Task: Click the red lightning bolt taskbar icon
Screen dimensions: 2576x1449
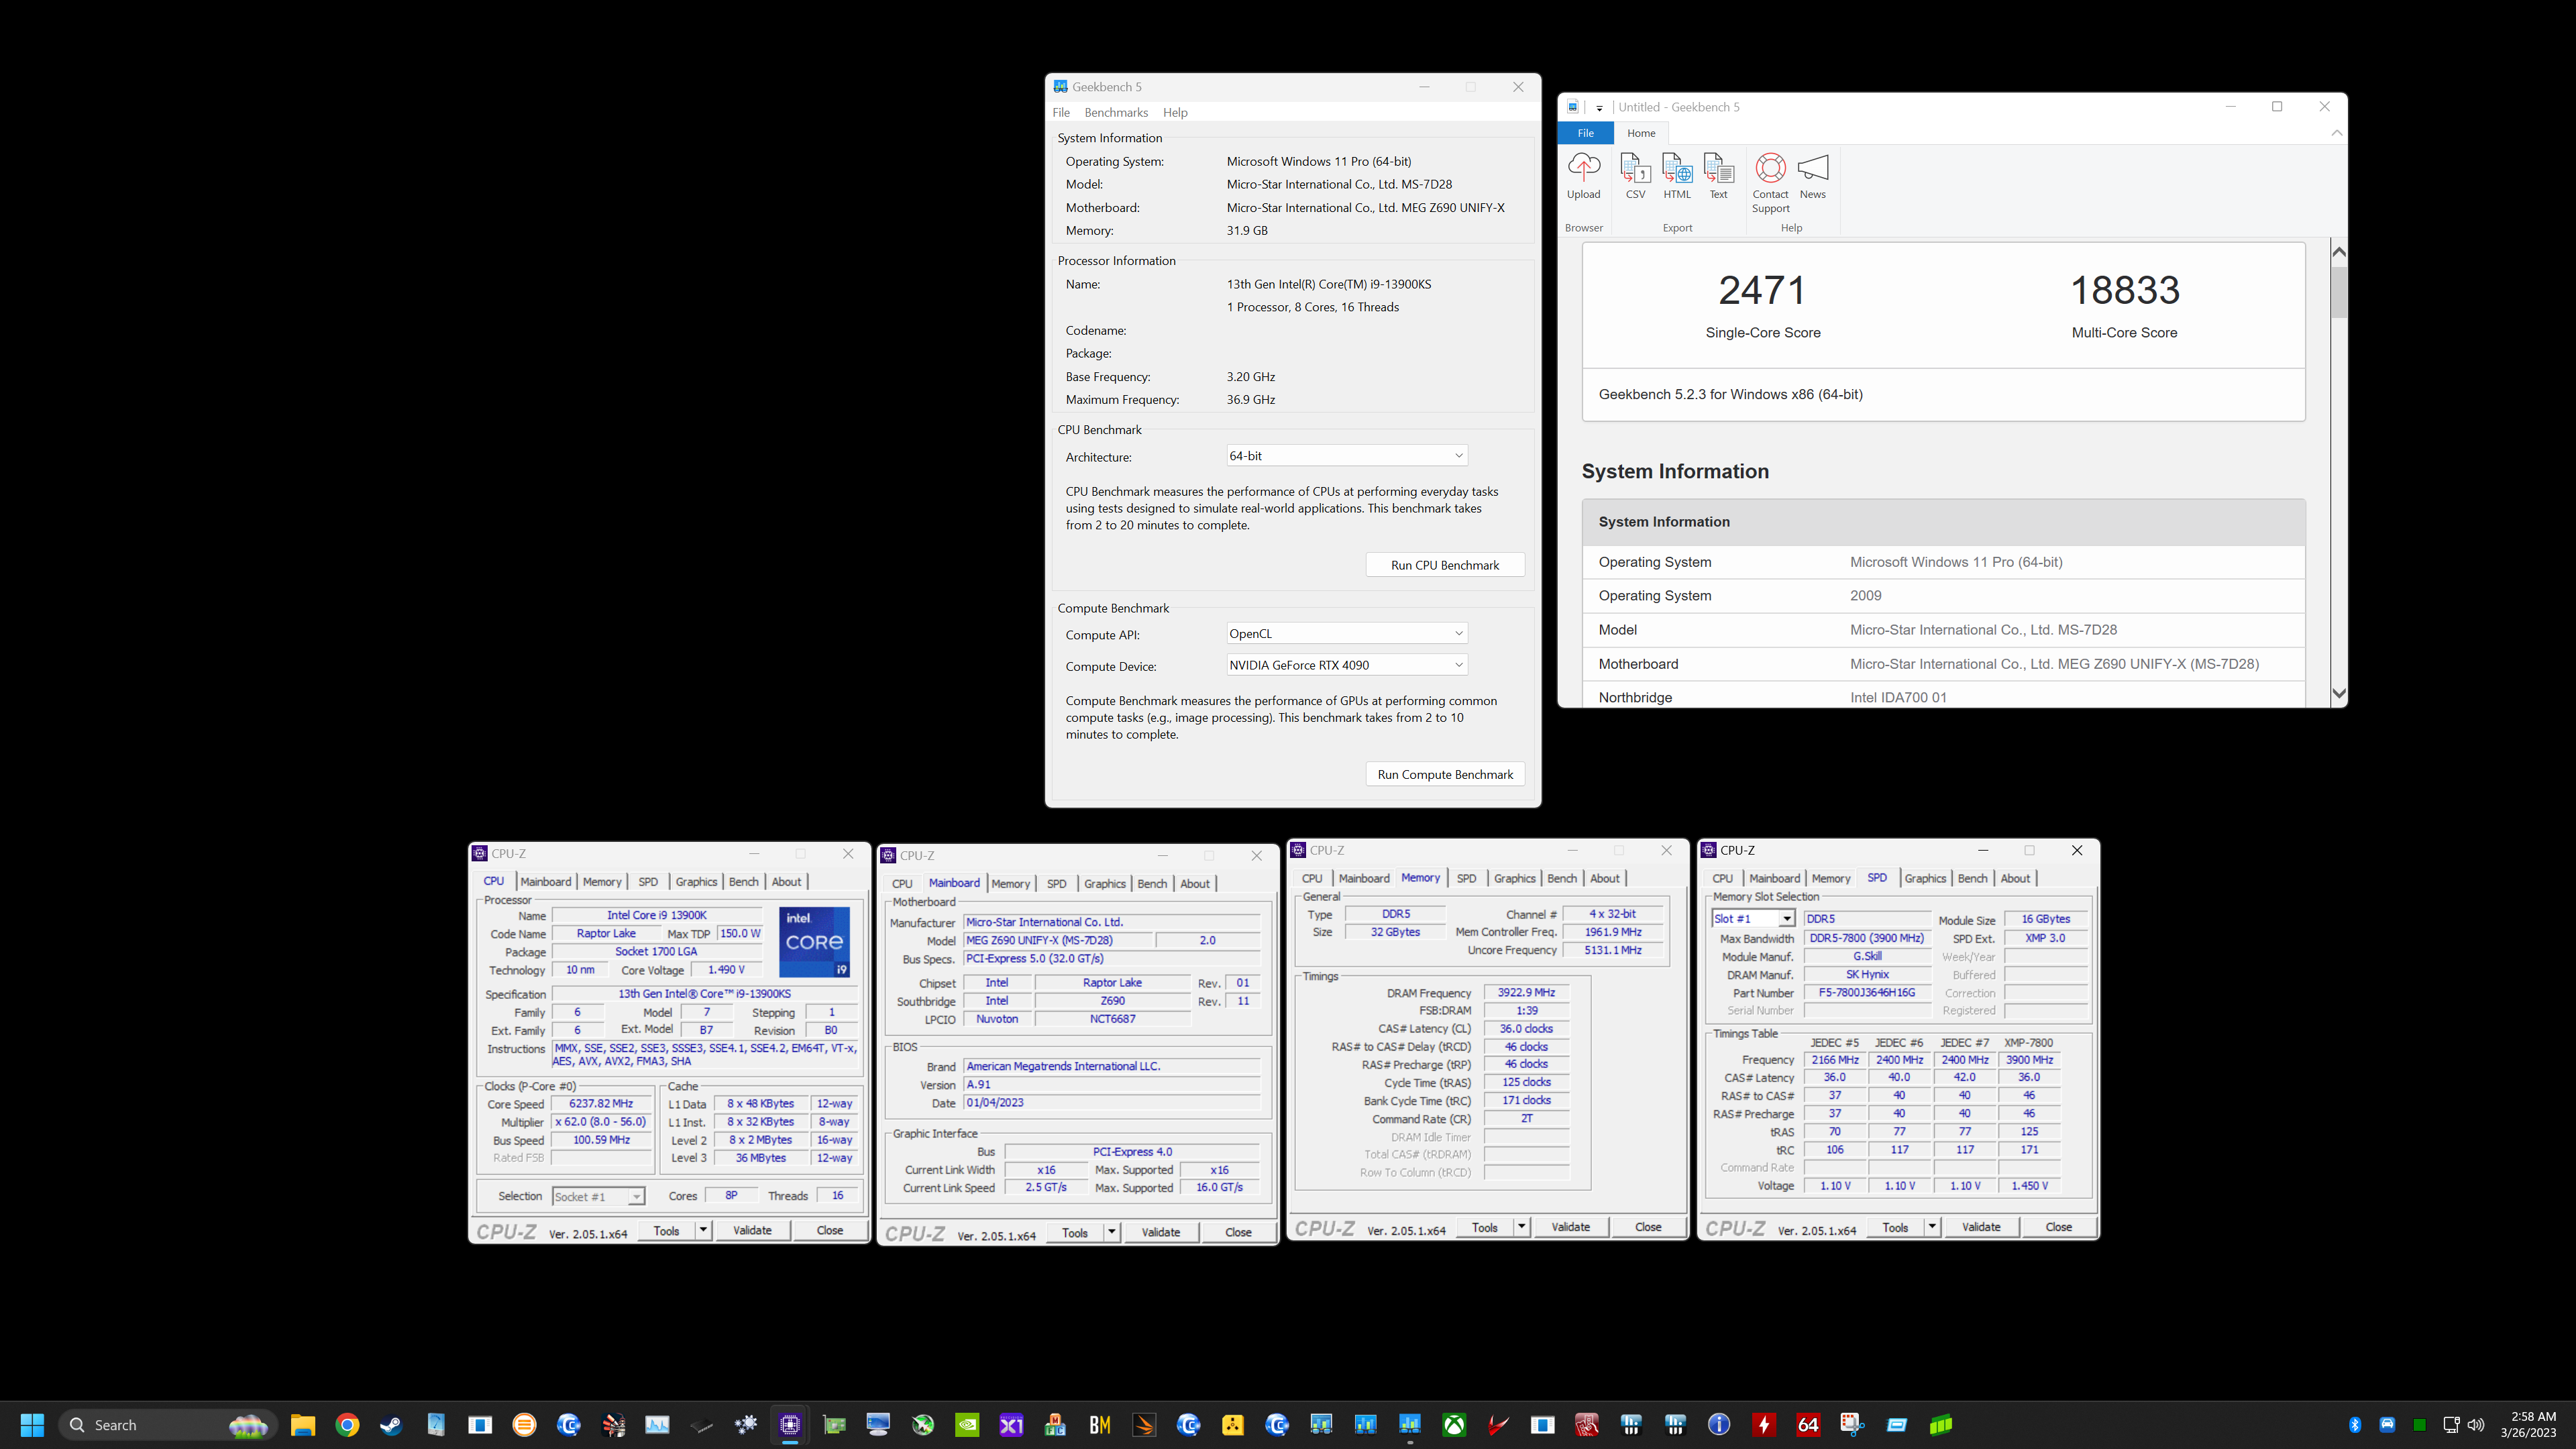Action: click(1764, 1425)
